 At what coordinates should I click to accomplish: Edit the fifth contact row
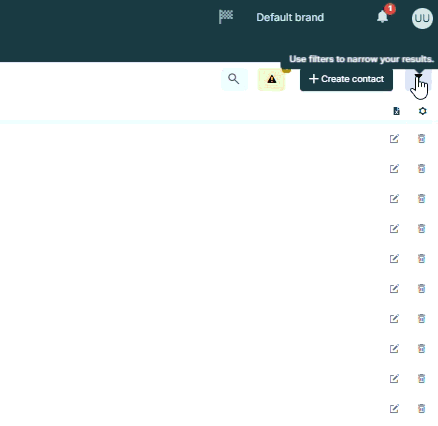[394, 258]
